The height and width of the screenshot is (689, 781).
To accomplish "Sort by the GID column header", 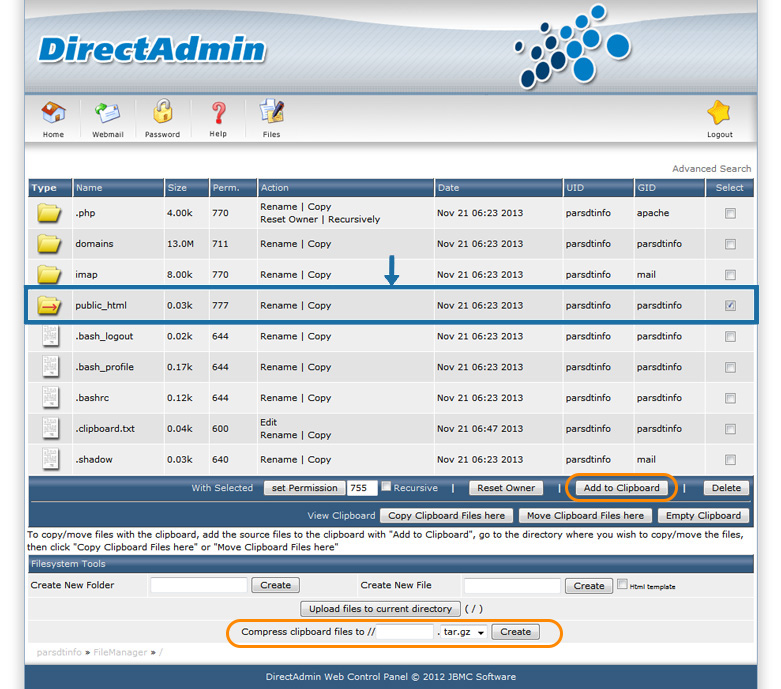I will pos(670,188).
